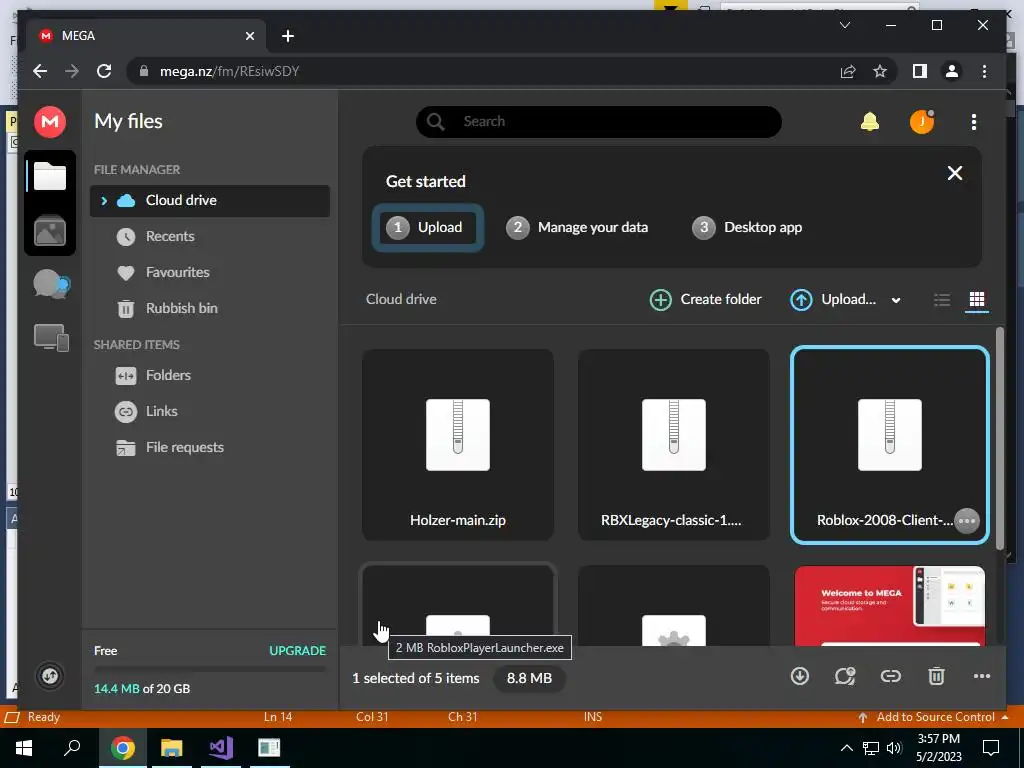Screen dimensions: 1024x768
Task: Open the Welcome to MEGA file
Action: point(889,605)
